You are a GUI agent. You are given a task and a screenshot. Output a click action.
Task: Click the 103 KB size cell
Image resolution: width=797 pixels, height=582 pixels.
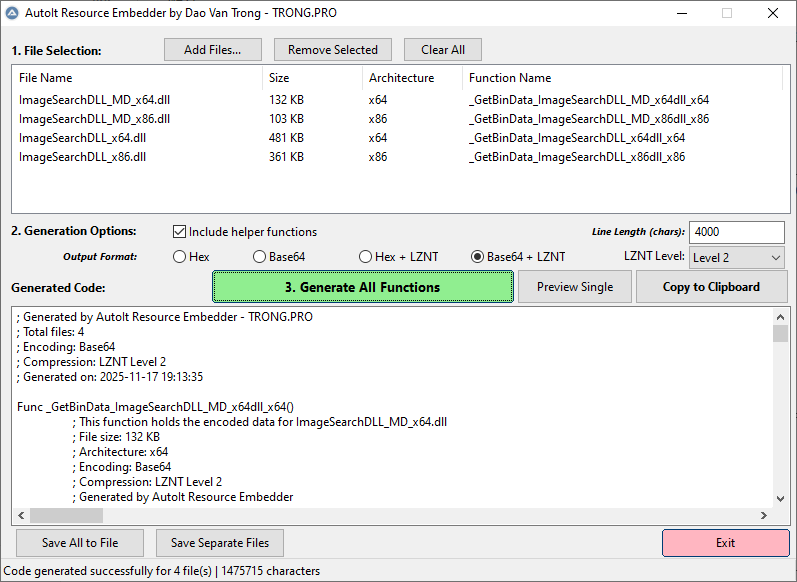click(x=286, y=119)
